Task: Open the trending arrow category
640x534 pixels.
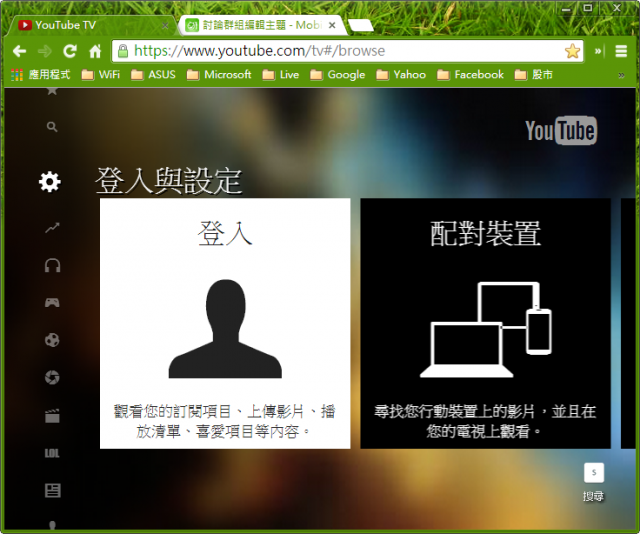Action: coord(52,228)
